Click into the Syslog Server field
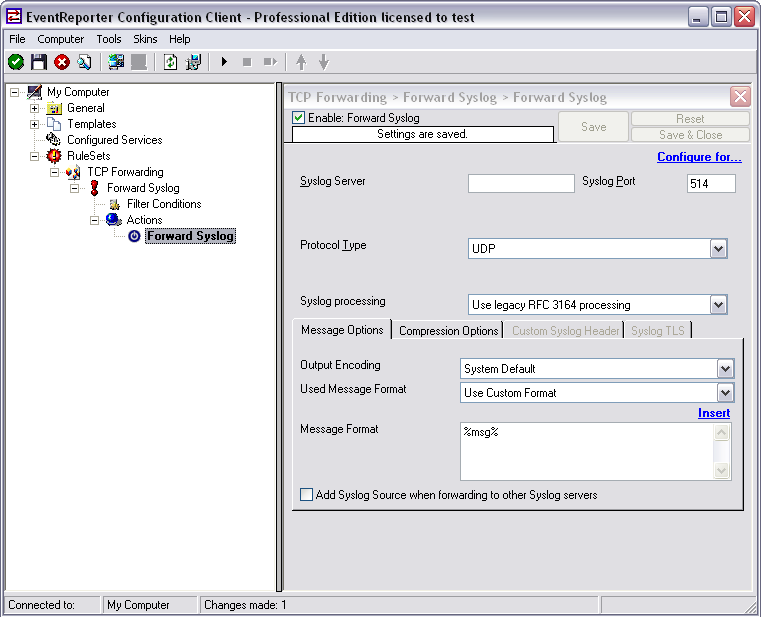This screenshot has height=617, width=761. click(x=521, y=183)
